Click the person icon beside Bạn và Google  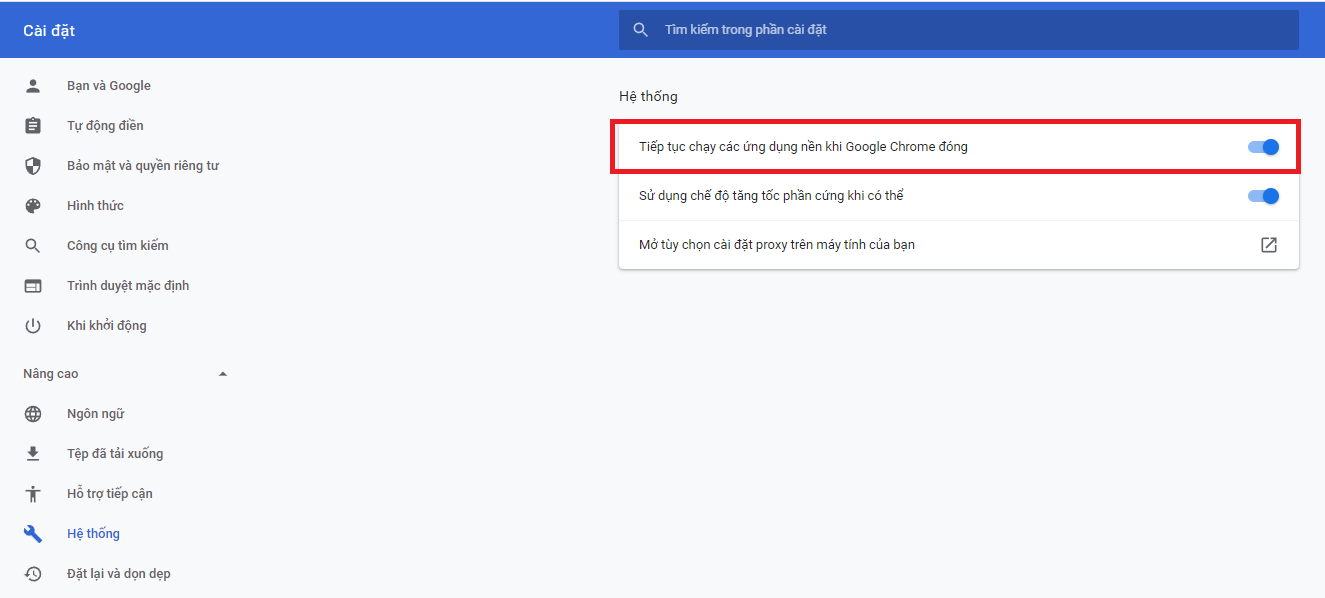click(x=33, y=86)
